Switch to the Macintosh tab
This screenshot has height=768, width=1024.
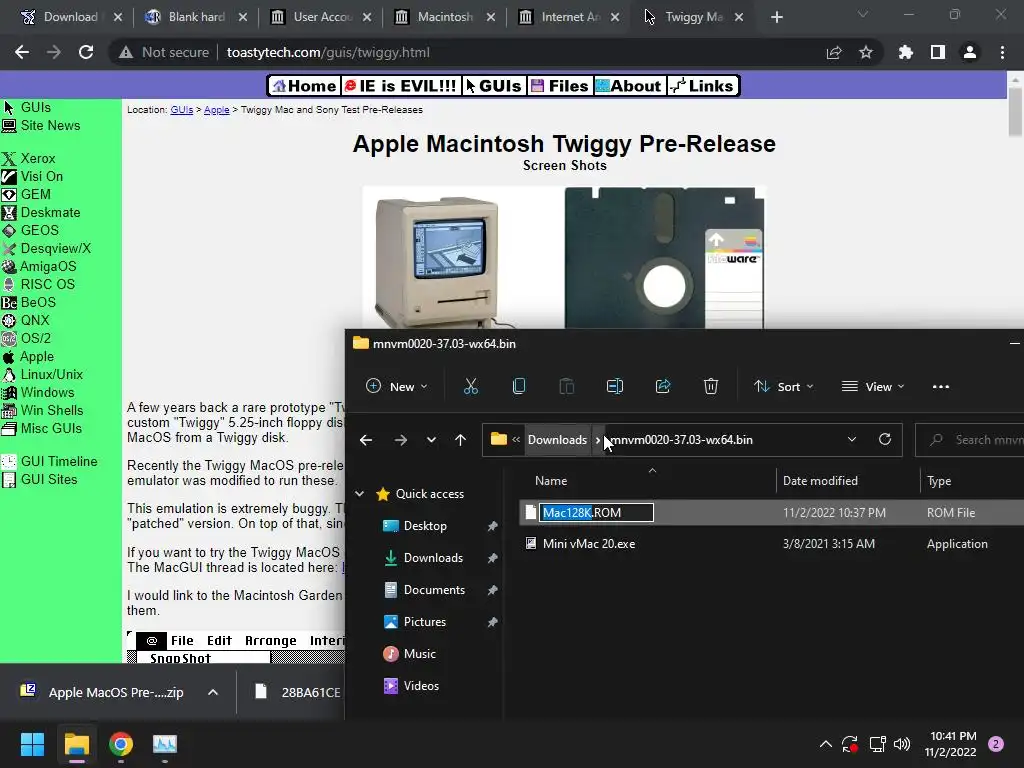(x=445, y=17)
